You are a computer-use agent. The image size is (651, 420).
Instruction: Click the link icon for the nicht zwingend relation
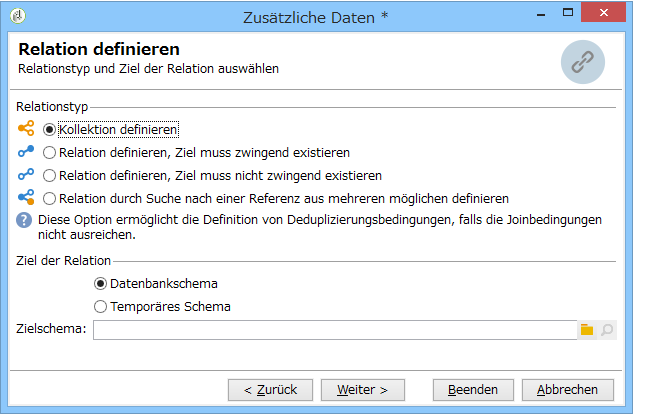(x=26, y=174)
